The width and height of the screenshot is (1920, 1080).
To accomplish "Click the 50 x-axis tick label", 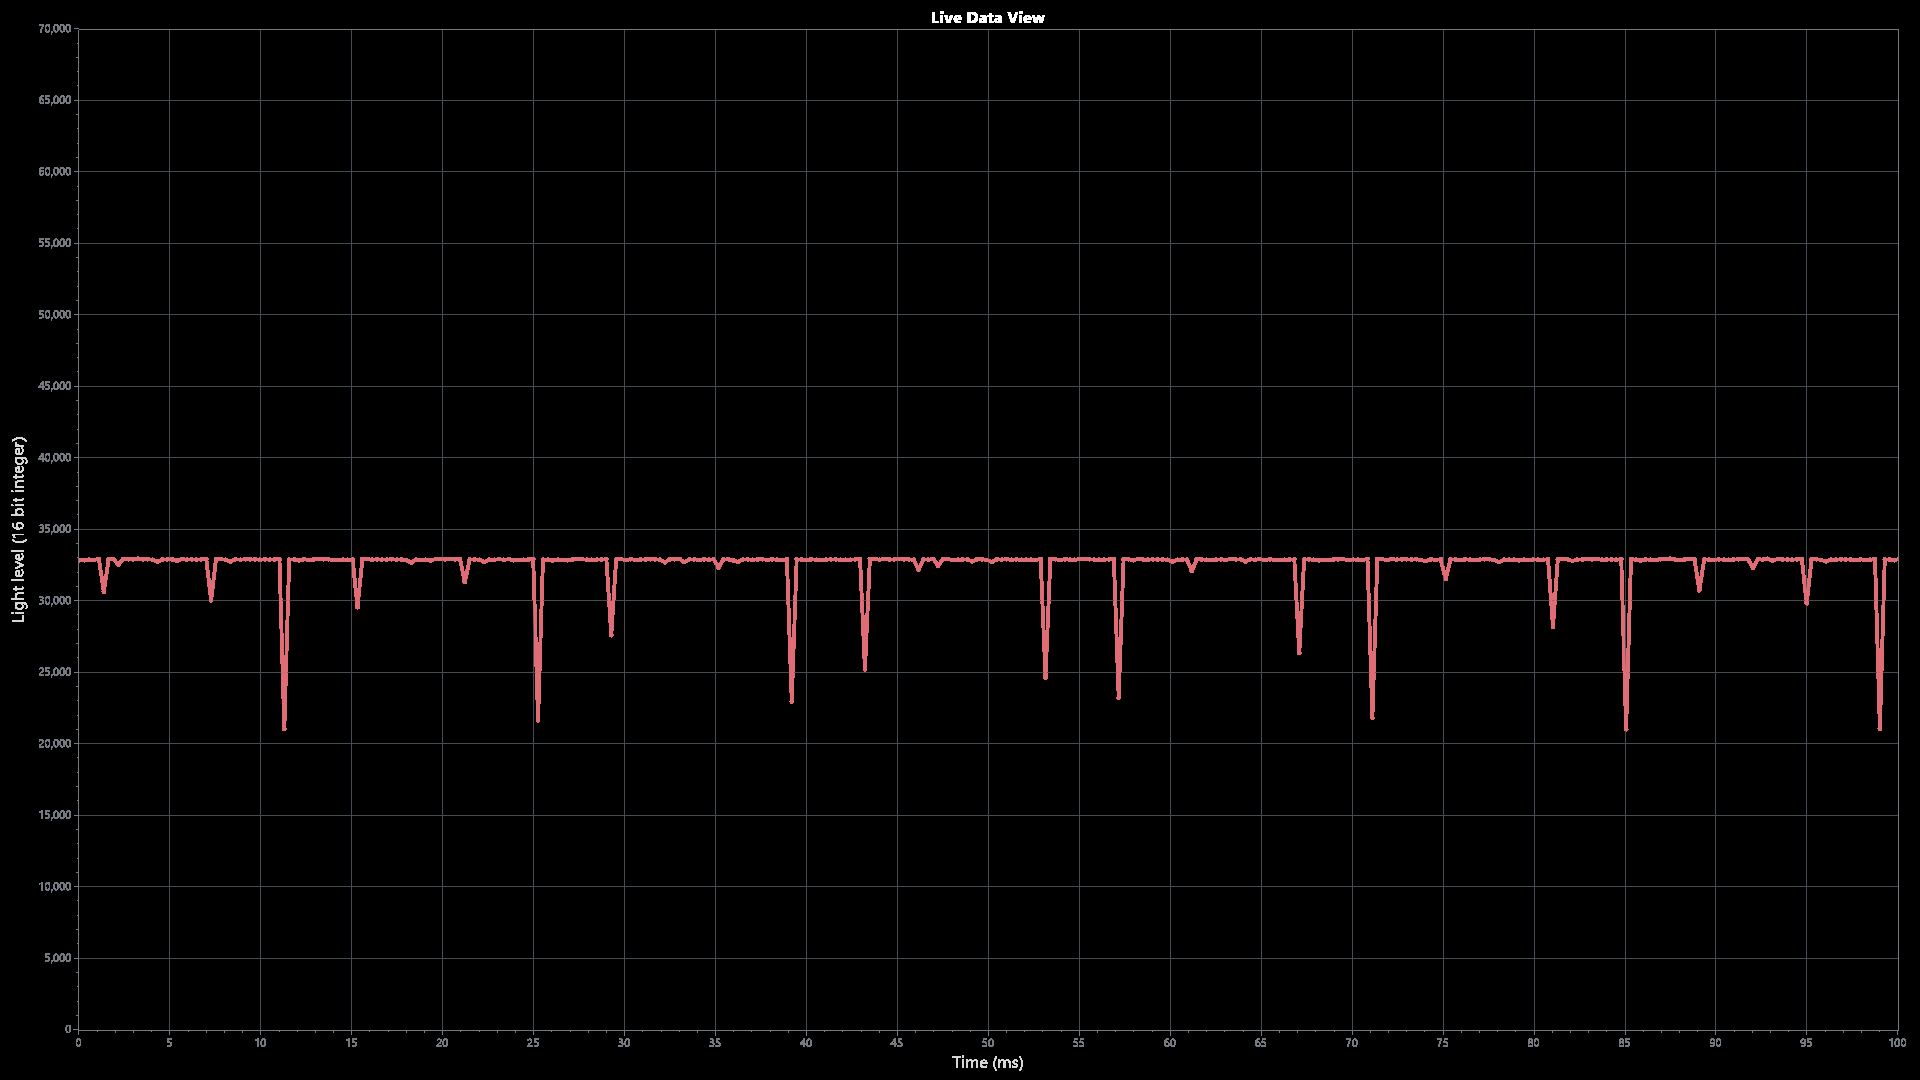I will pos(987,1043).
